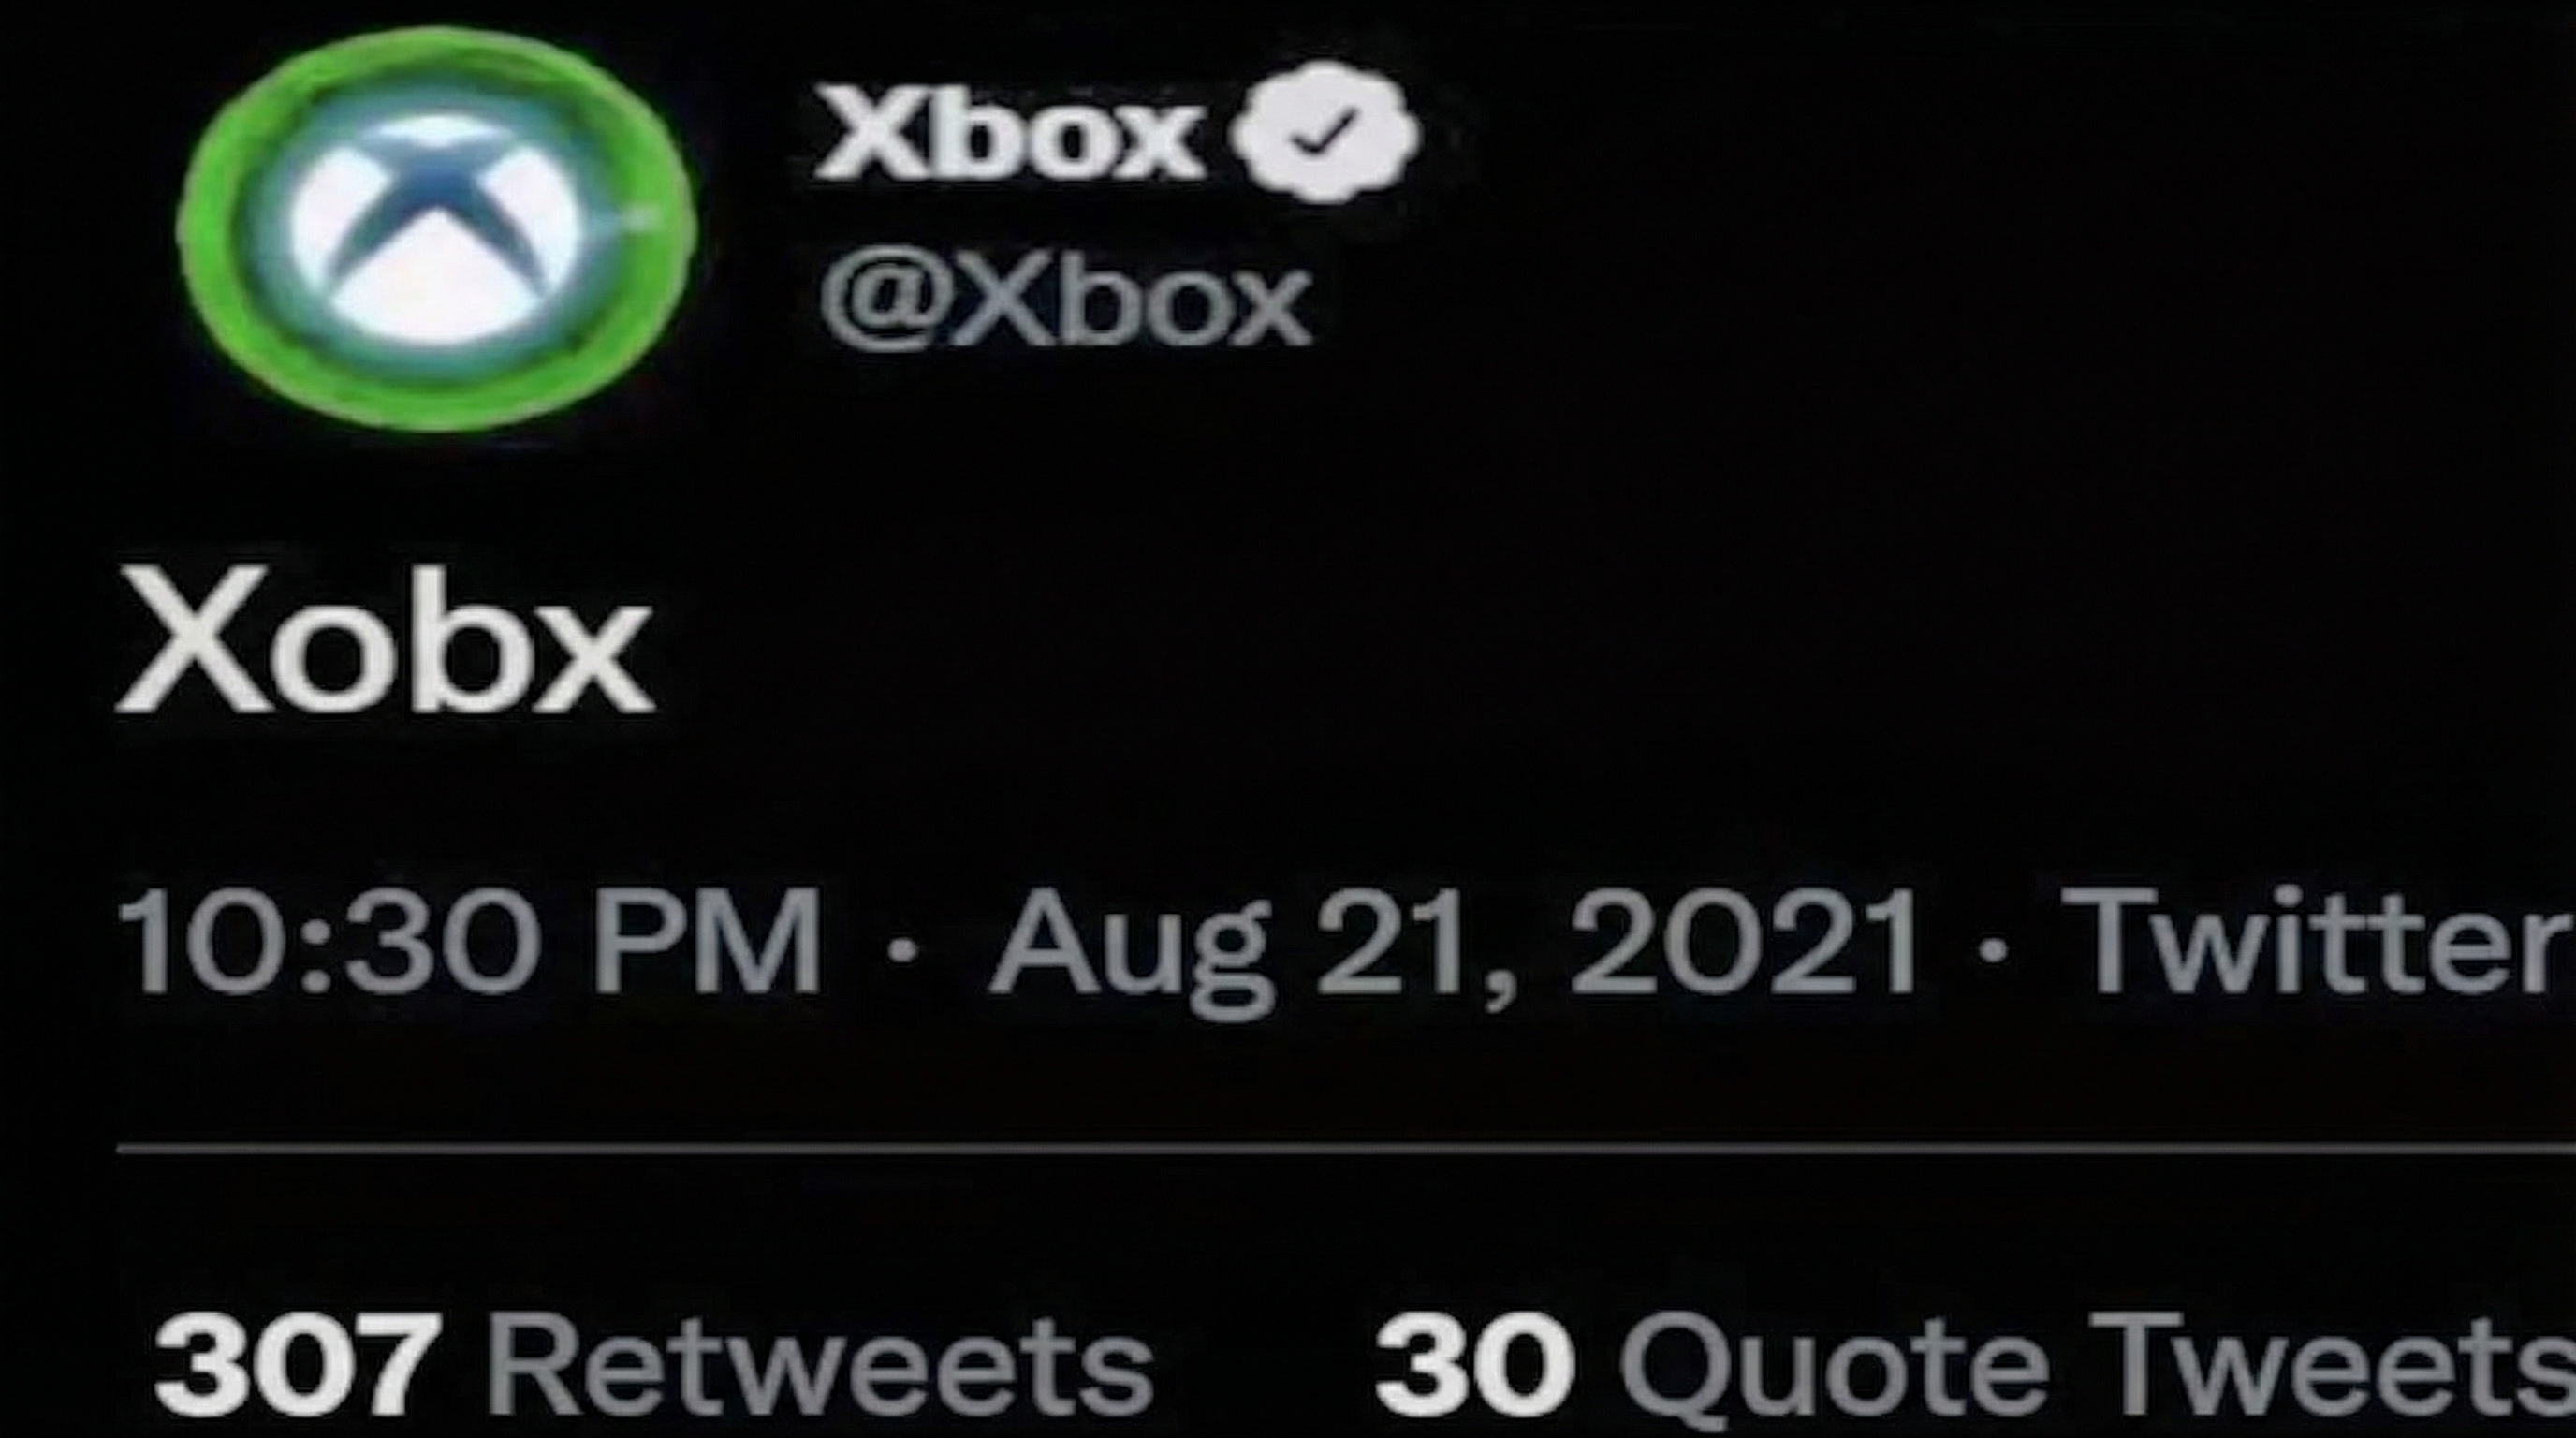Click the word Retweets
The image size is (2576, 1438).
820,1364
